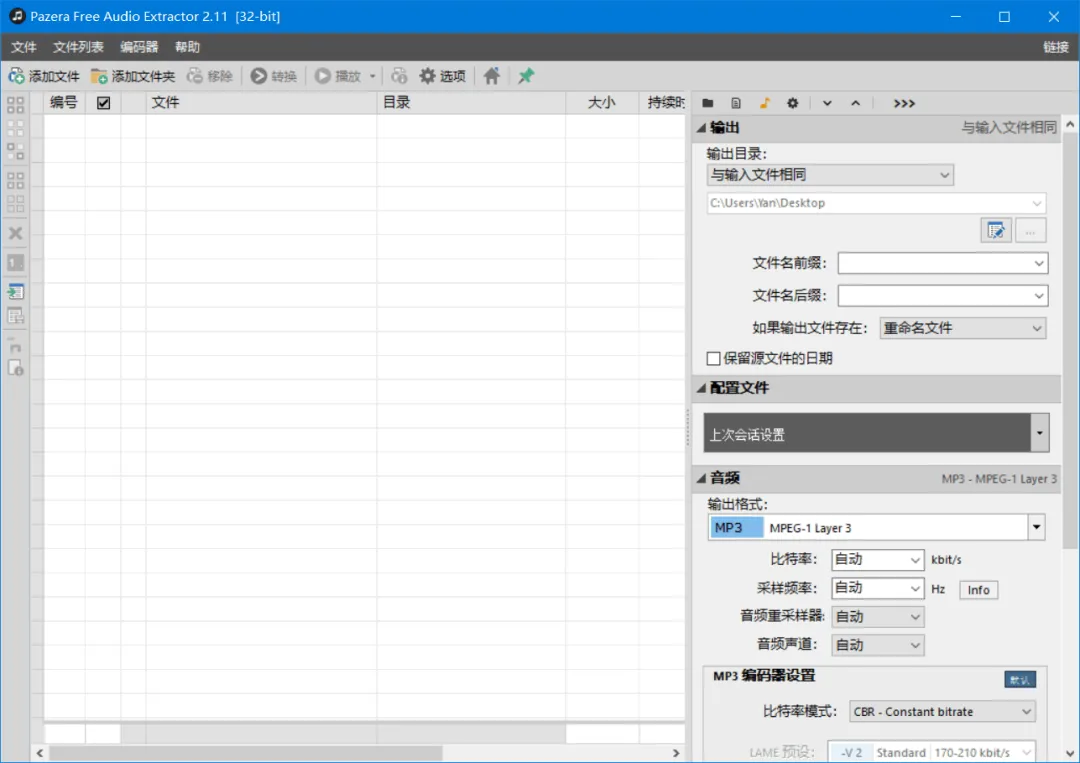Open 选项 (options) gear in the toolbar
Viewport: 1080px width, 763px height.
442,76
